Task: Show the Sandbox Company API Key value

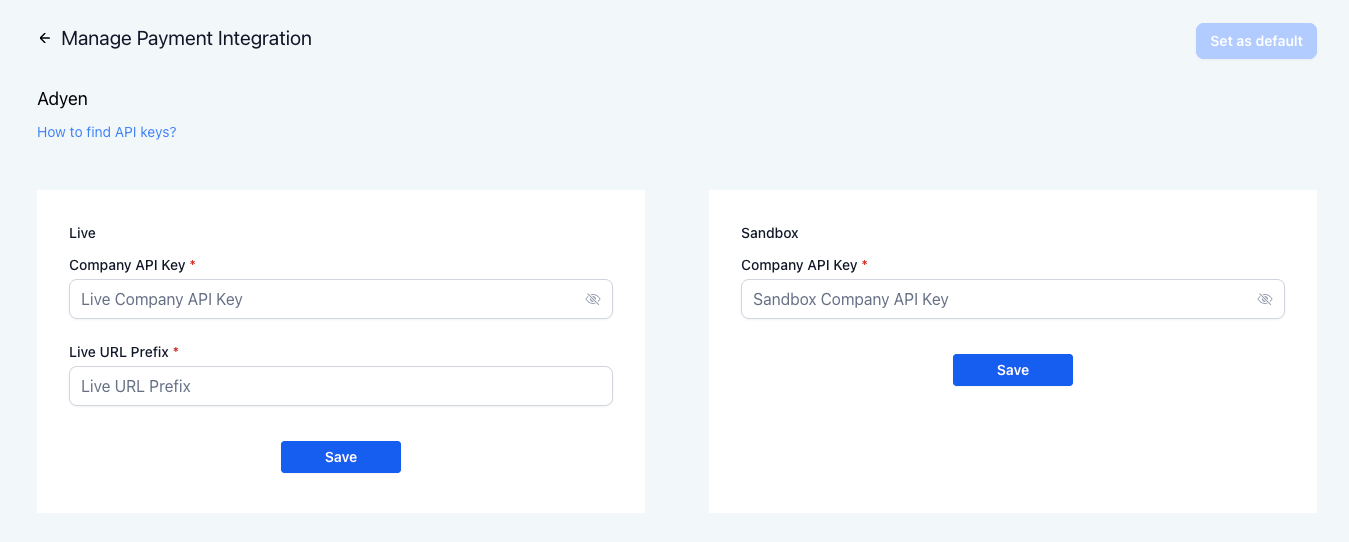Action: pyautogui.click(x=1265, y=299)
